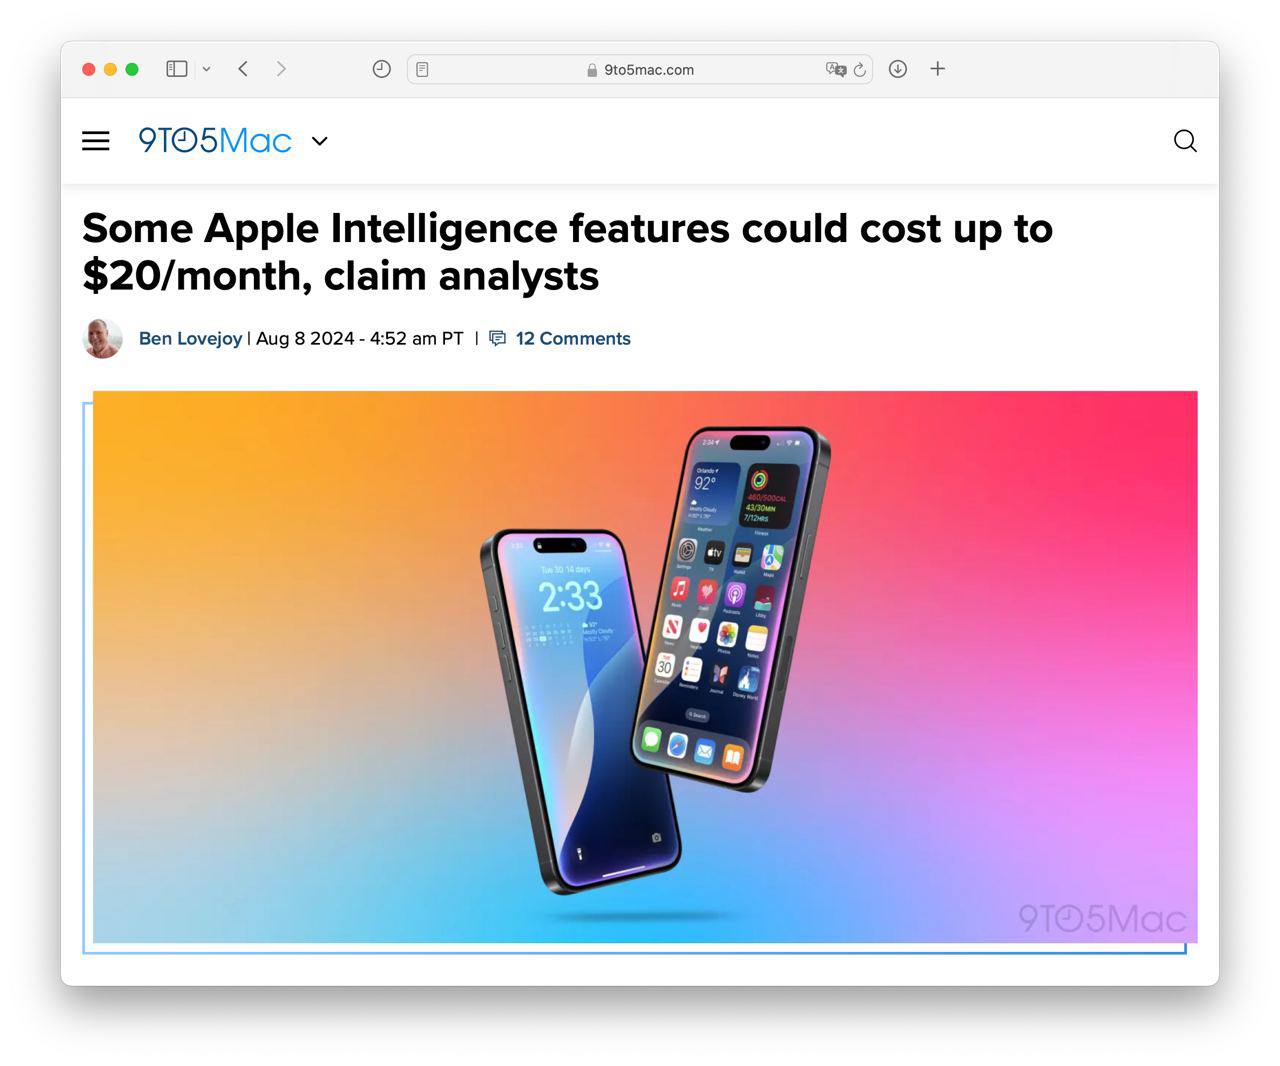The height and width of the screenshot is (1066, 1280).
Task: Toggle the Reader view icon
Action: pos(422,70)
